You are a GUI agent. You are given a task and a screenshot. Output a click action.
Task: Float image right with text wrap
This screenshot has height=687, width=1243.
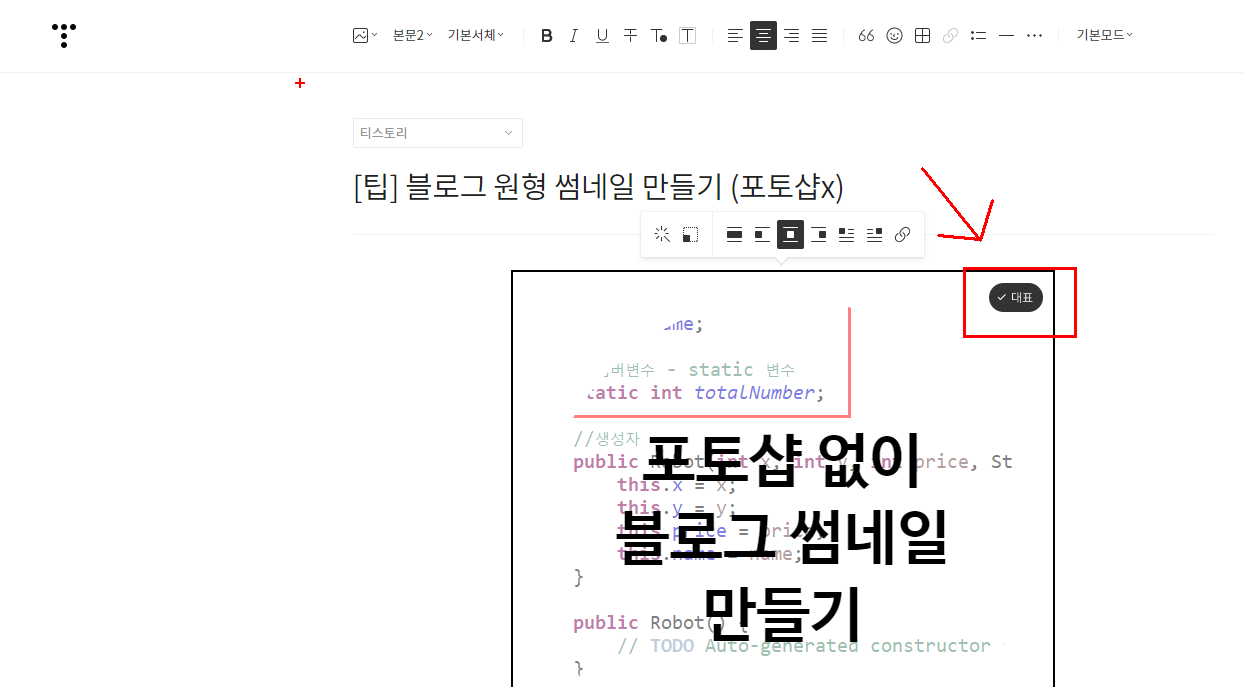tap(874, 235)
